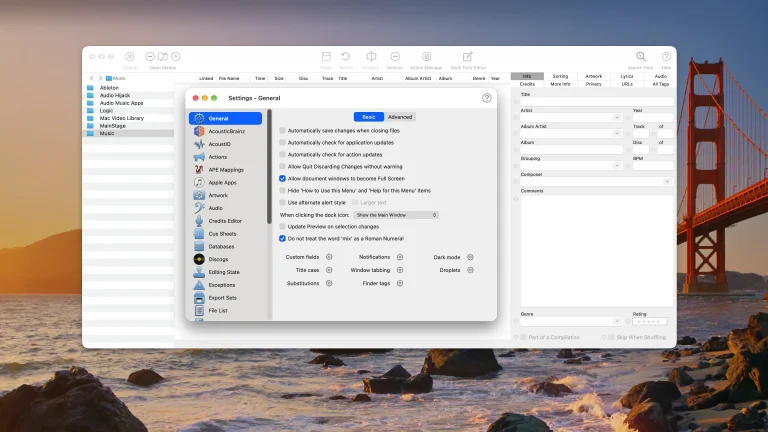Viewport: 768px width, 432px height.
Task: Switch to the Advanced settings tab
Action: [x=400, y=117]
